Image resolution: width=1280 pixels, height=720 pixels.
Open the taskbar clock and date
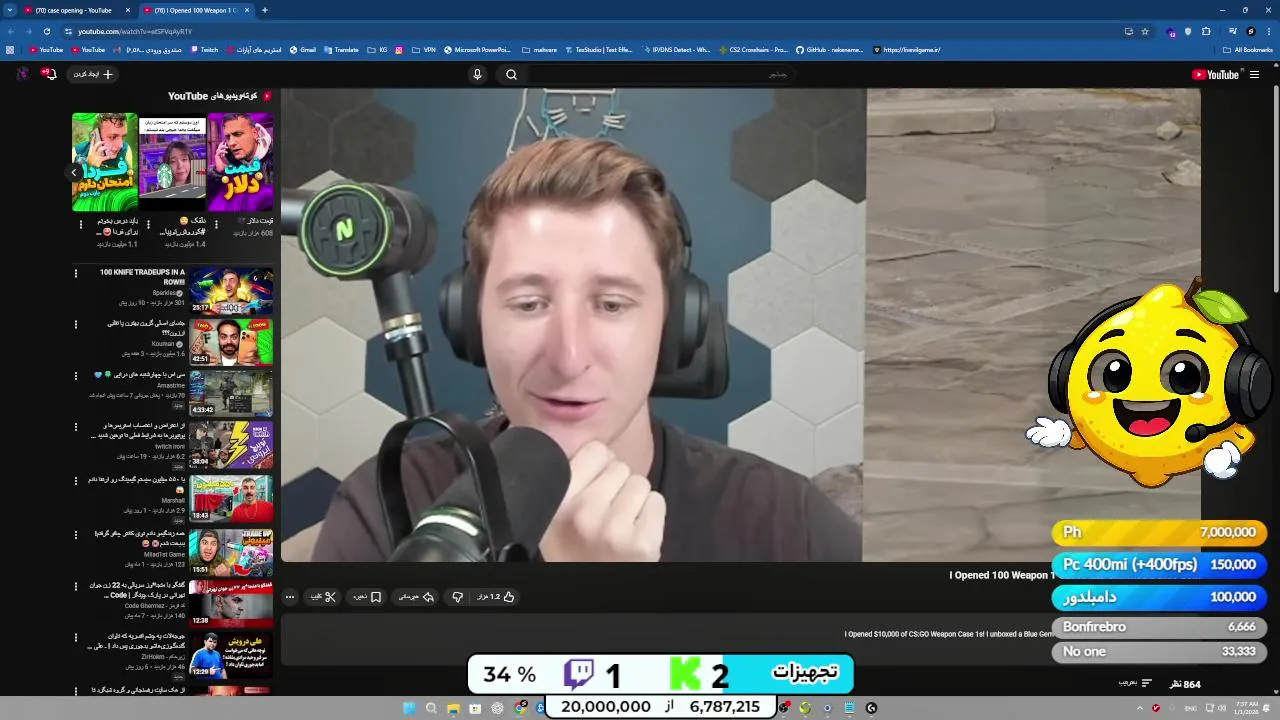point(1247,708)
